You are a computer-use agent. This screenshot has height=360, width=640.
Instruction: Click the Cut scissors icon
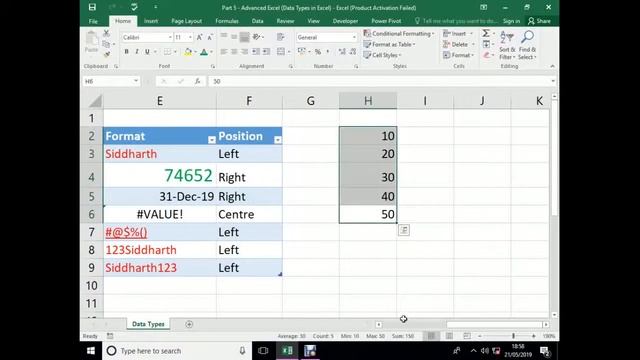106,34
